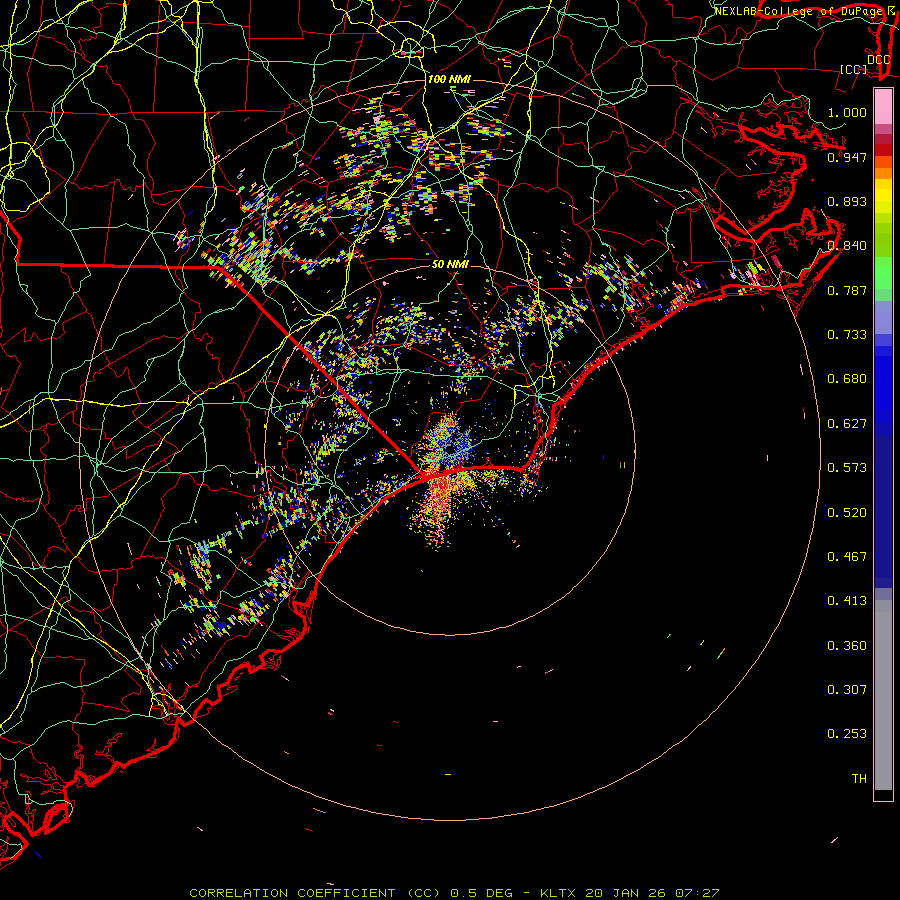Viewport: 900px width, 900px height.
Task: Select the 0.733 scale value
Action: tap(847, 334)
